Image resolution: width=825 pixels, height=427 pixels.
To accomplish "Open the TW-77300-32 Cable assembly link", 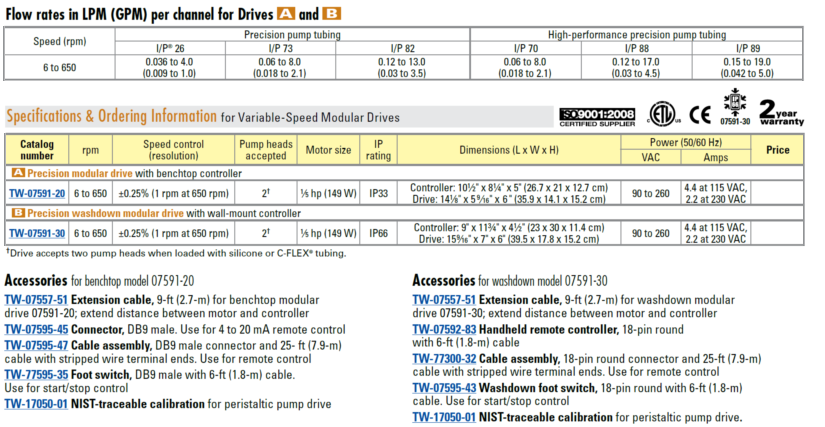I will coord(444,359).
